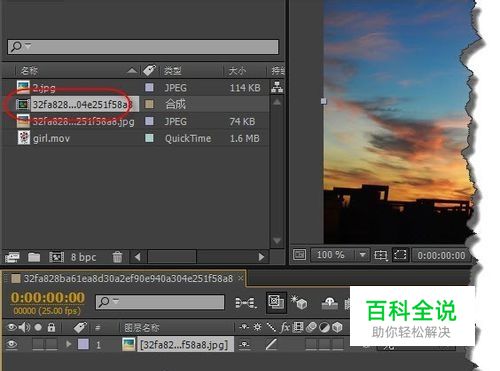Screen dimensions: 500x371
Task: Click the label tag column header in project panel
Action: (x=149, y=70)
